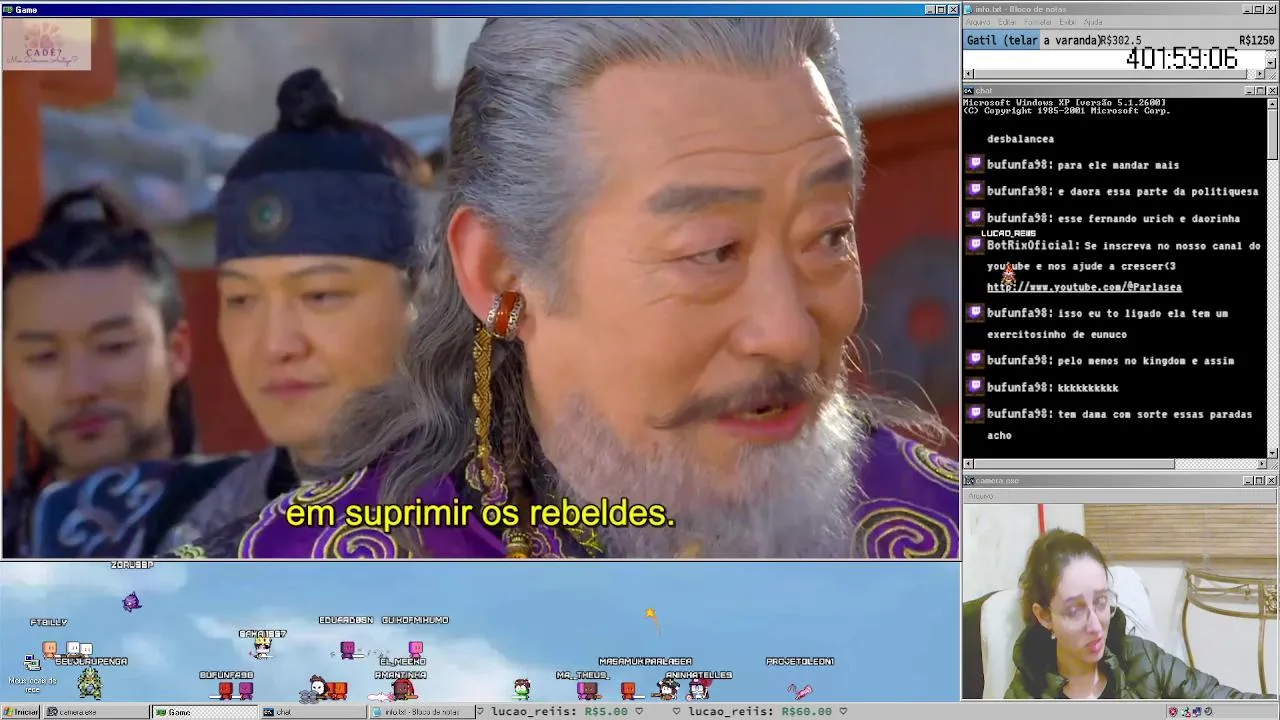
Task: Open the Exibir menu in the Bloco de notas window
Action: coord(1068,22)
